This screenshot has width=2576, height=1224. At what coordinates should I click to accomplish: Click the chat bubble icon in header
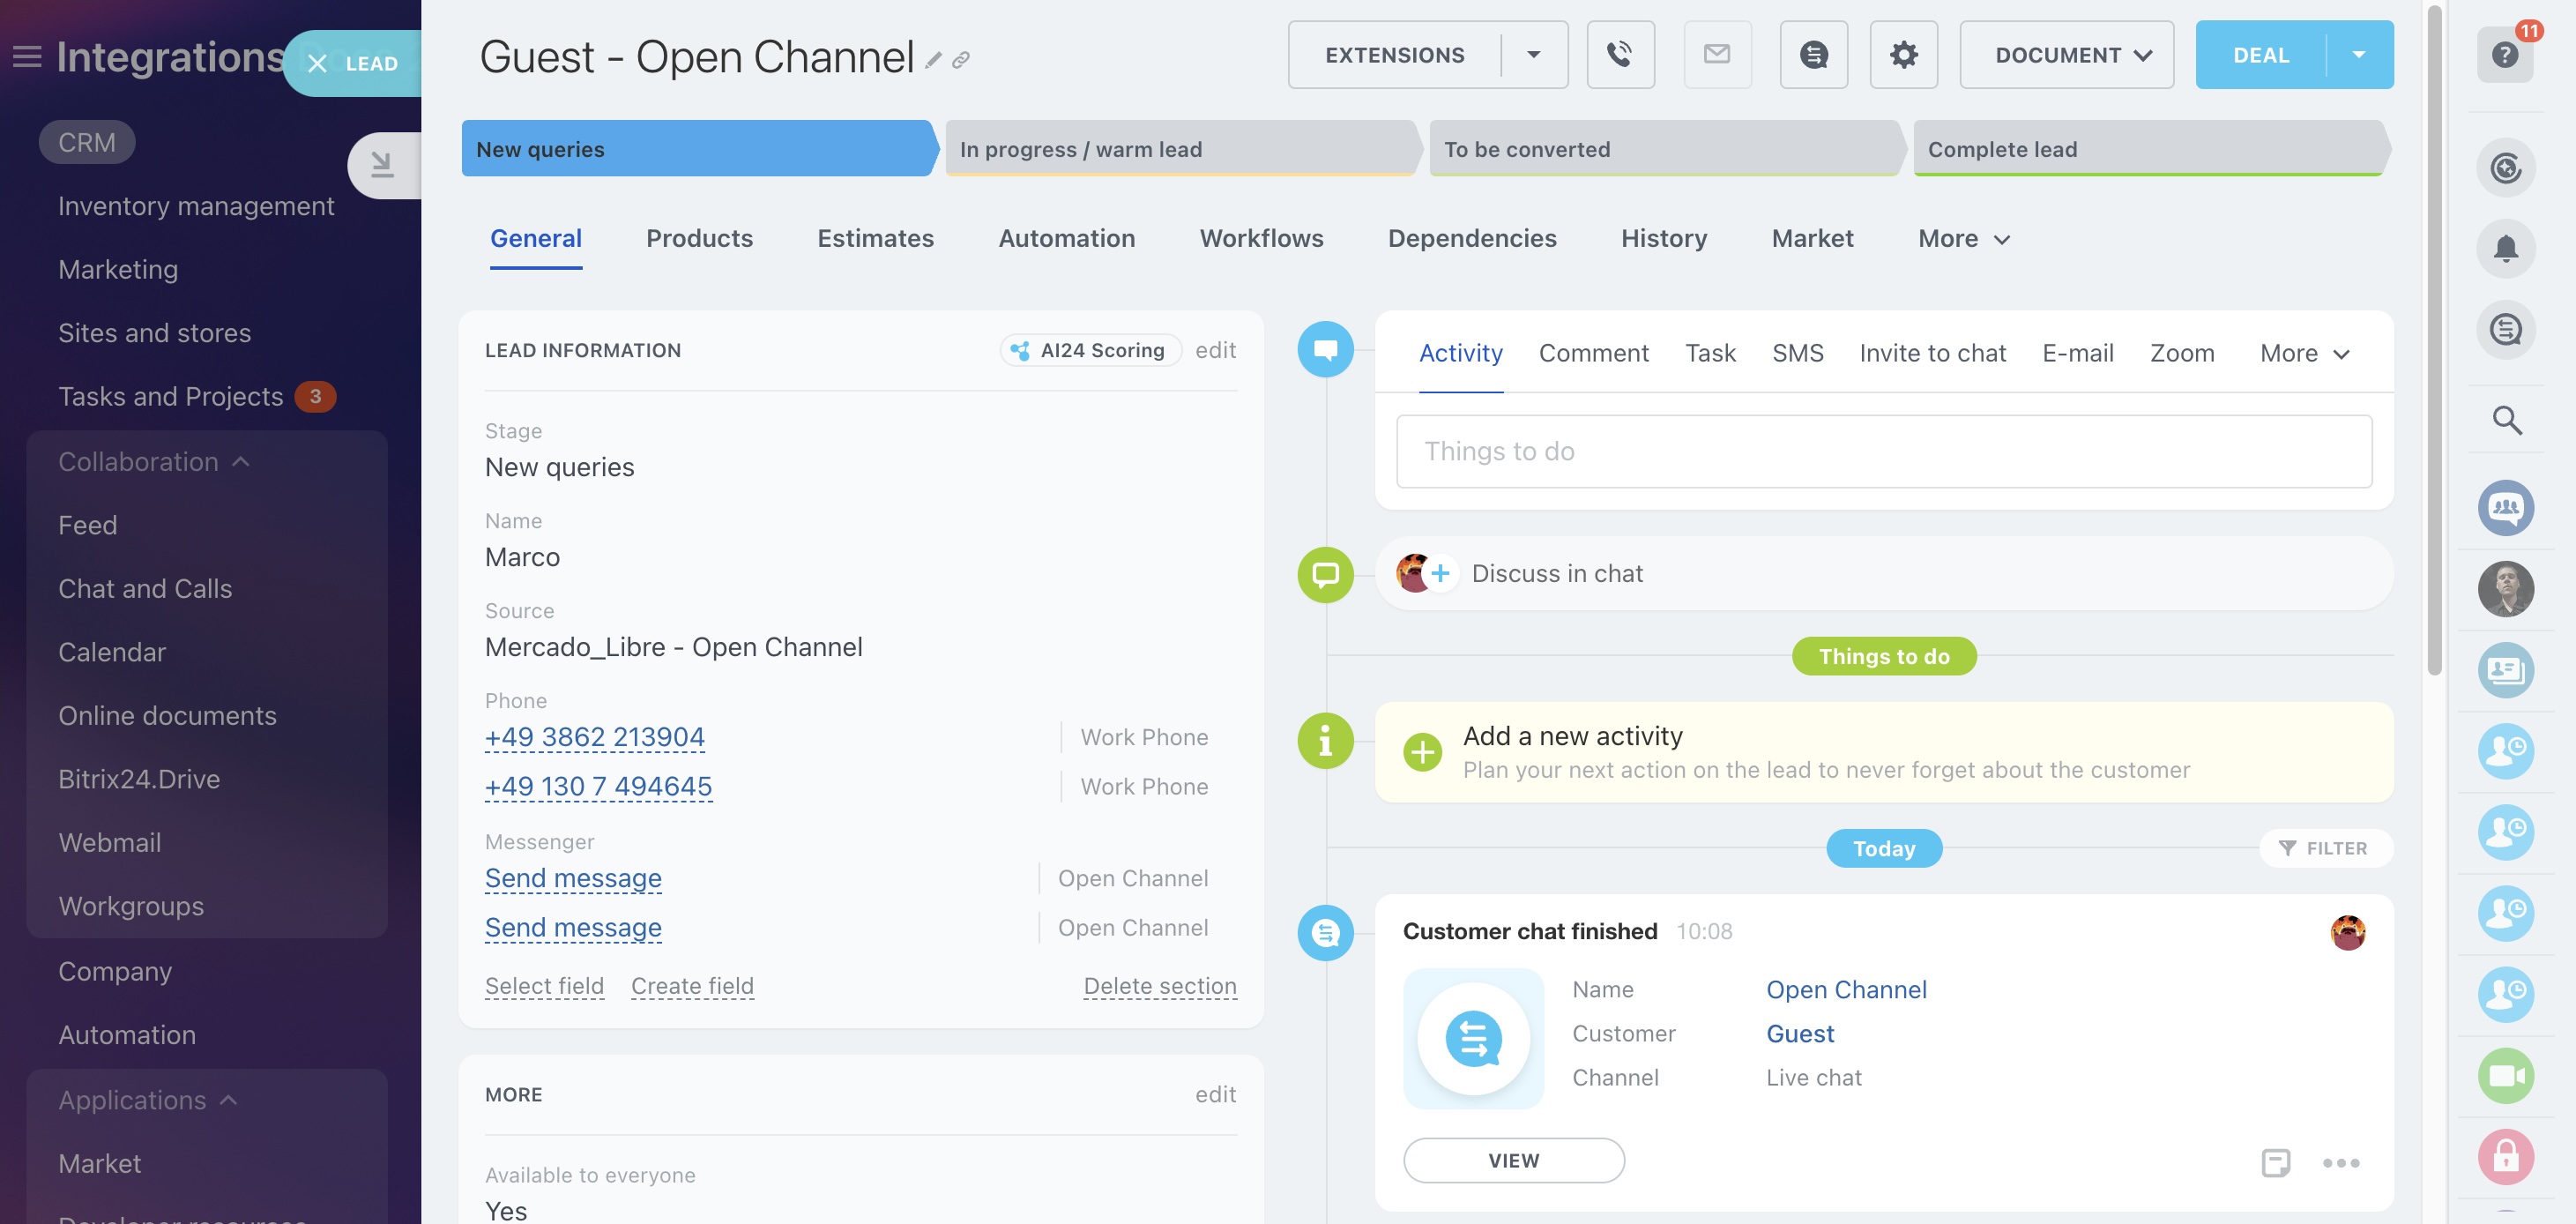coord(1813,55)
